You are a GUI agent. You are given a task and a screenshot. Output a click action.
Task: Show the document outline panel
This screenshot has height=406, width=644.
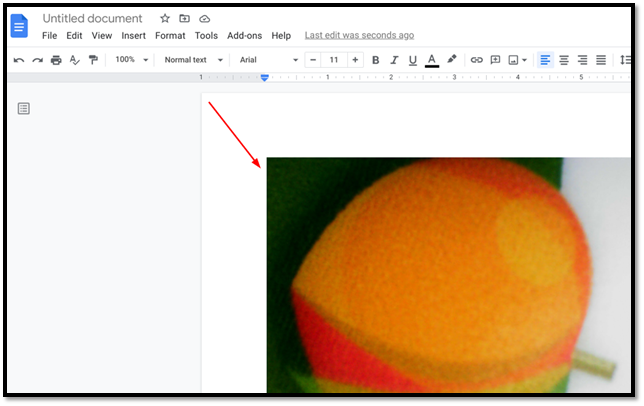(24, 109)
